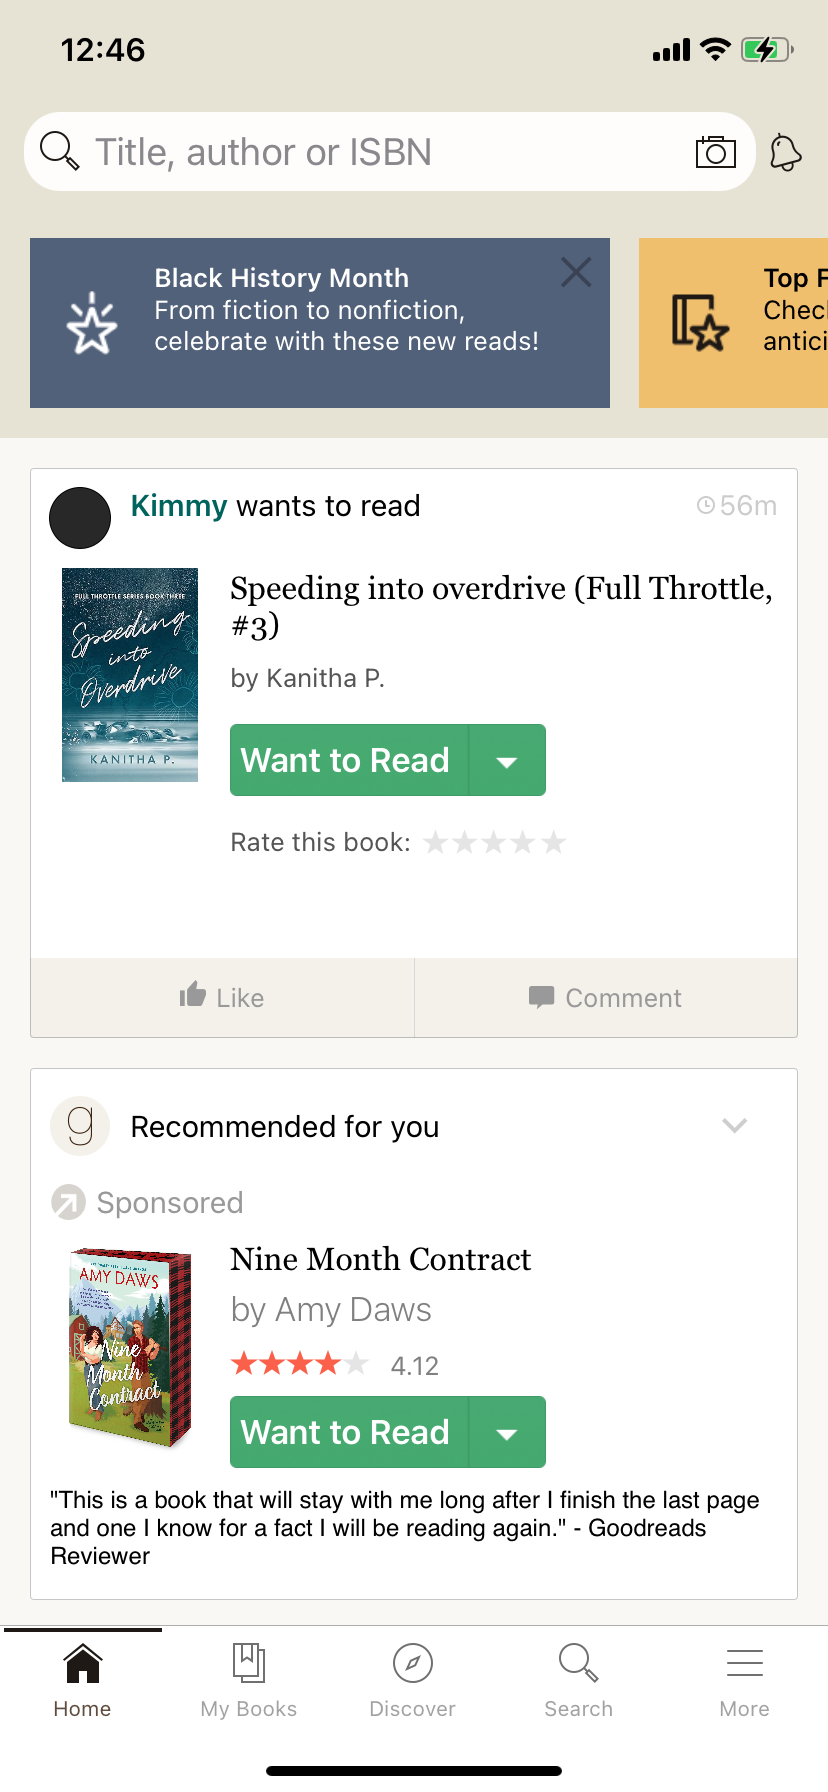
Task: Open the Speeding into Overdrive cover thumbnail
Action: click(130, 675)
